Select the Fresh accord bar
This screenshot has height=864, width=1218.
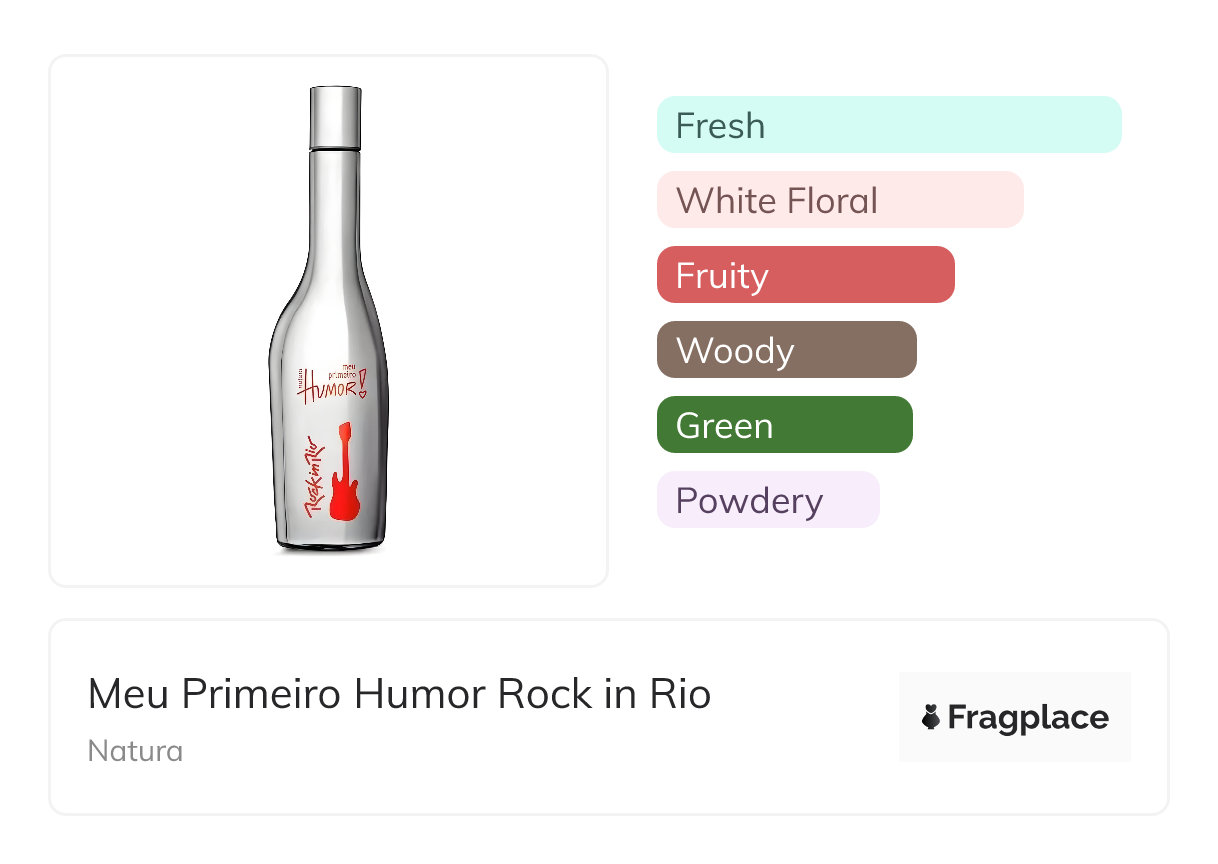tap(889, 125)
